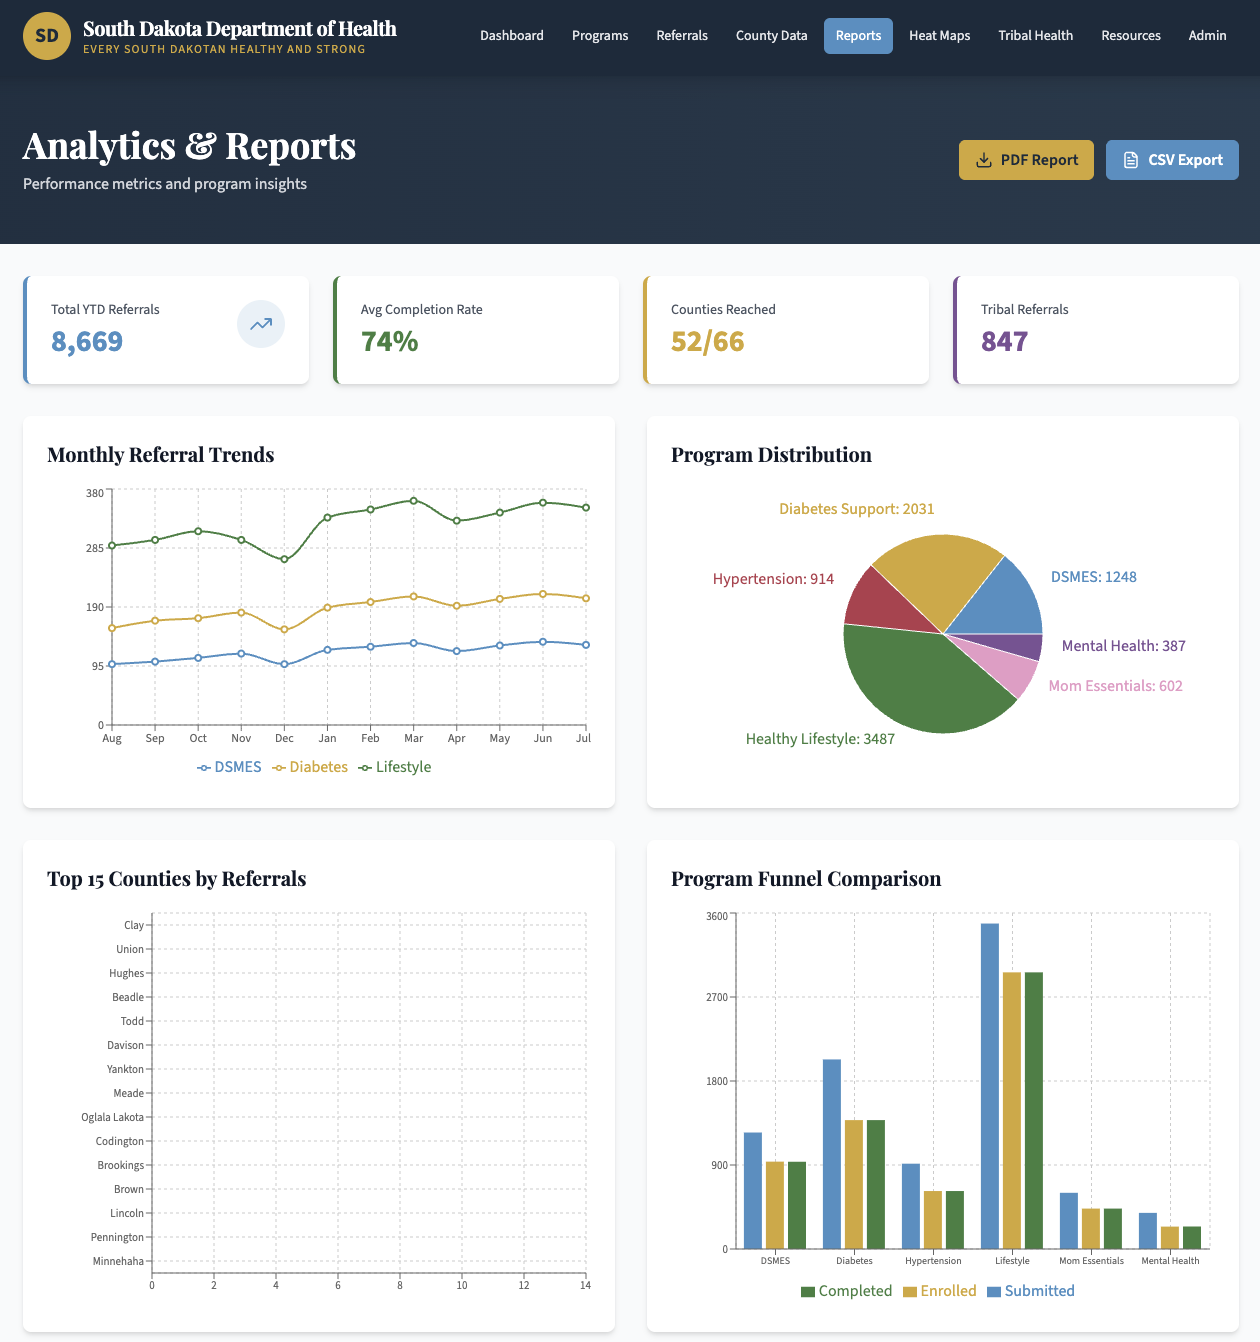This screenshot has width=1260, height=1342.
Task: Click the Monthly Referral Trends heading
Action: [x=161, y=455]
